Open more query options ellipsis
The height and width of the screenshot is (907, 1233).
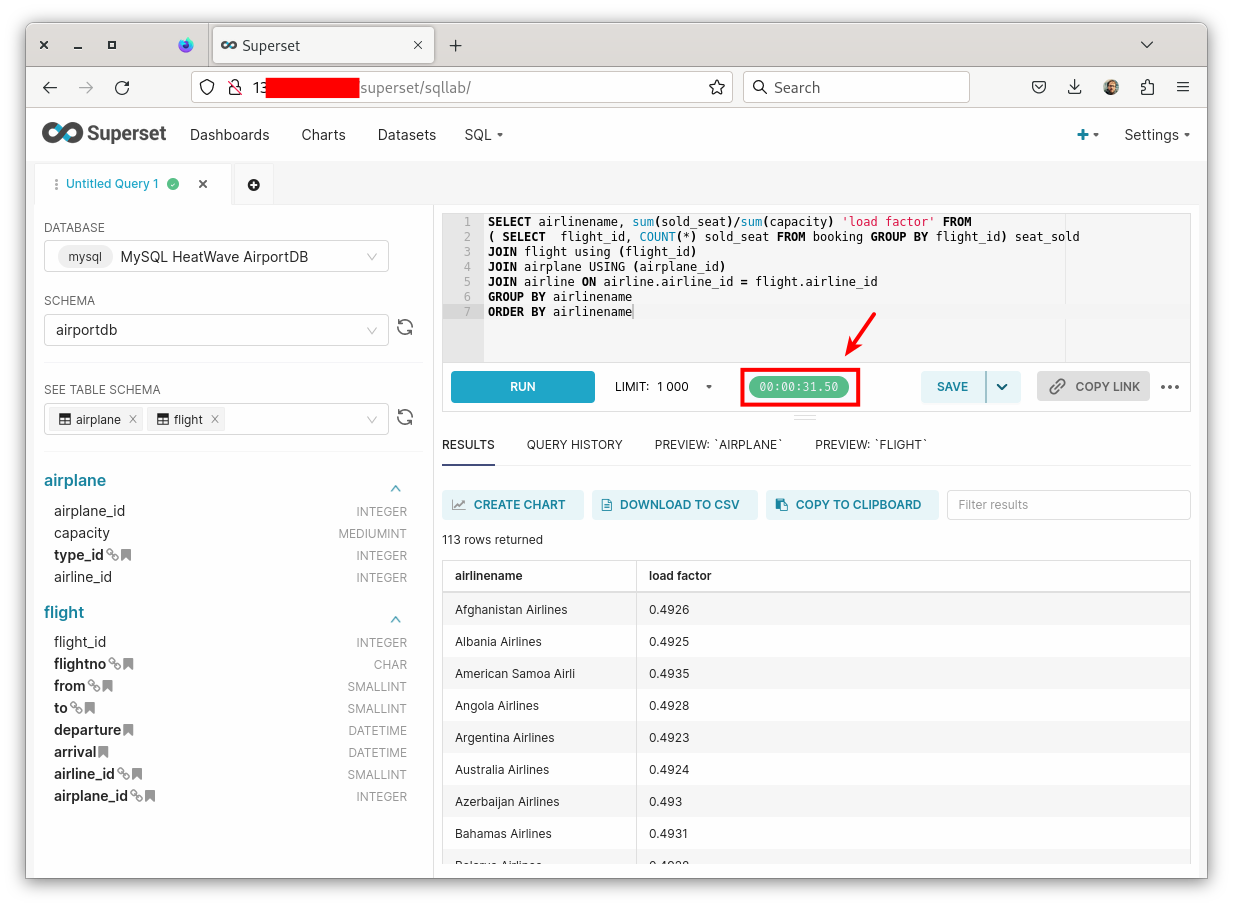[1170, 387]
